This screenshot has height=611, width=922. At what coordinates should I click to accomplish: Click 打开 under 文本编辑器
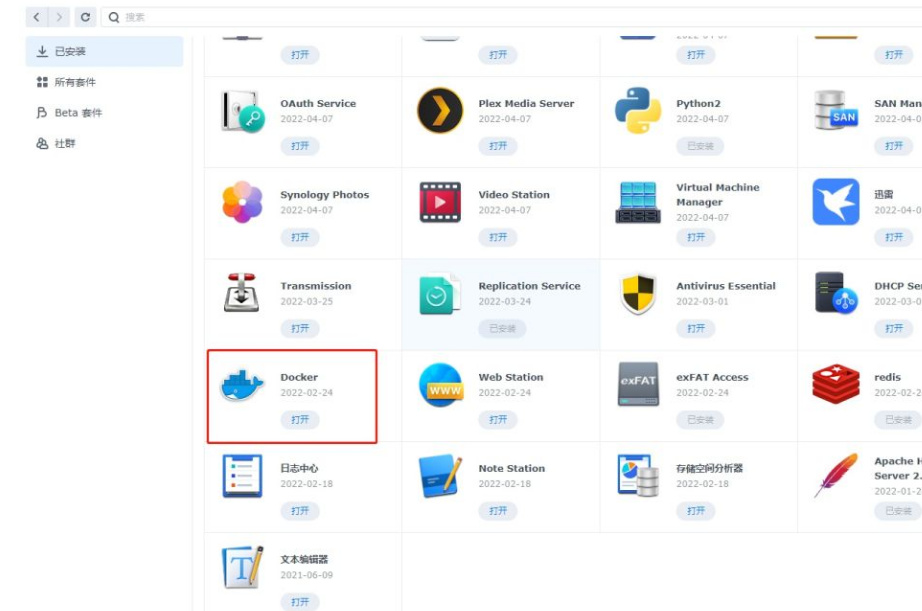300,602
